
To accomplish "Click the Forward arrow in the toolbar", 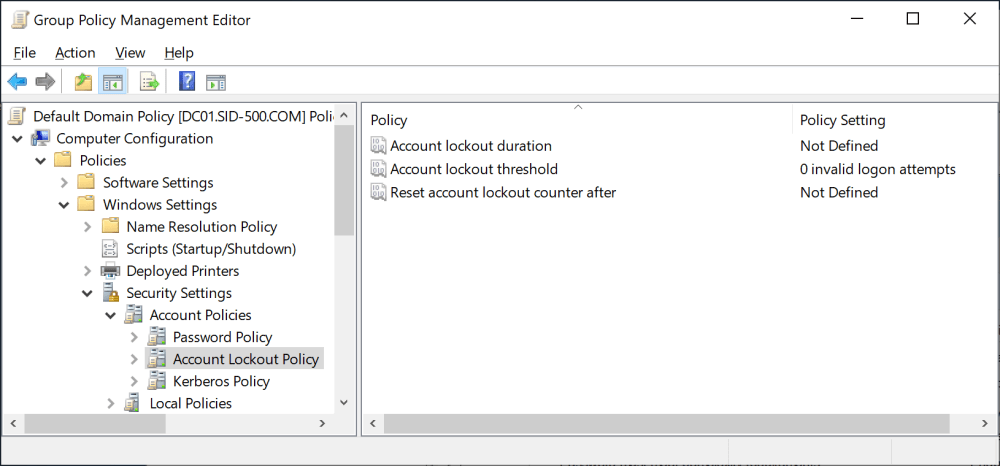I will pyautogui.click(x=45, y=82).
